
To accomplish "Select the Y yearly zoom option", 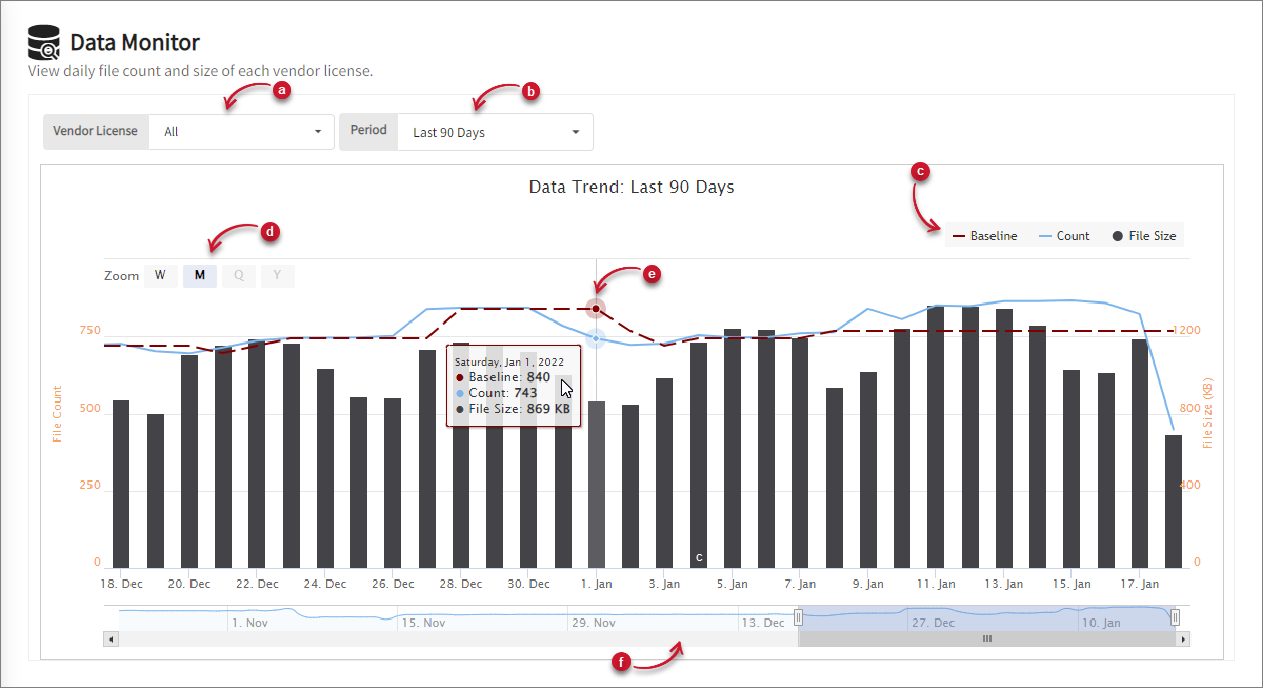I will (277, 276).
